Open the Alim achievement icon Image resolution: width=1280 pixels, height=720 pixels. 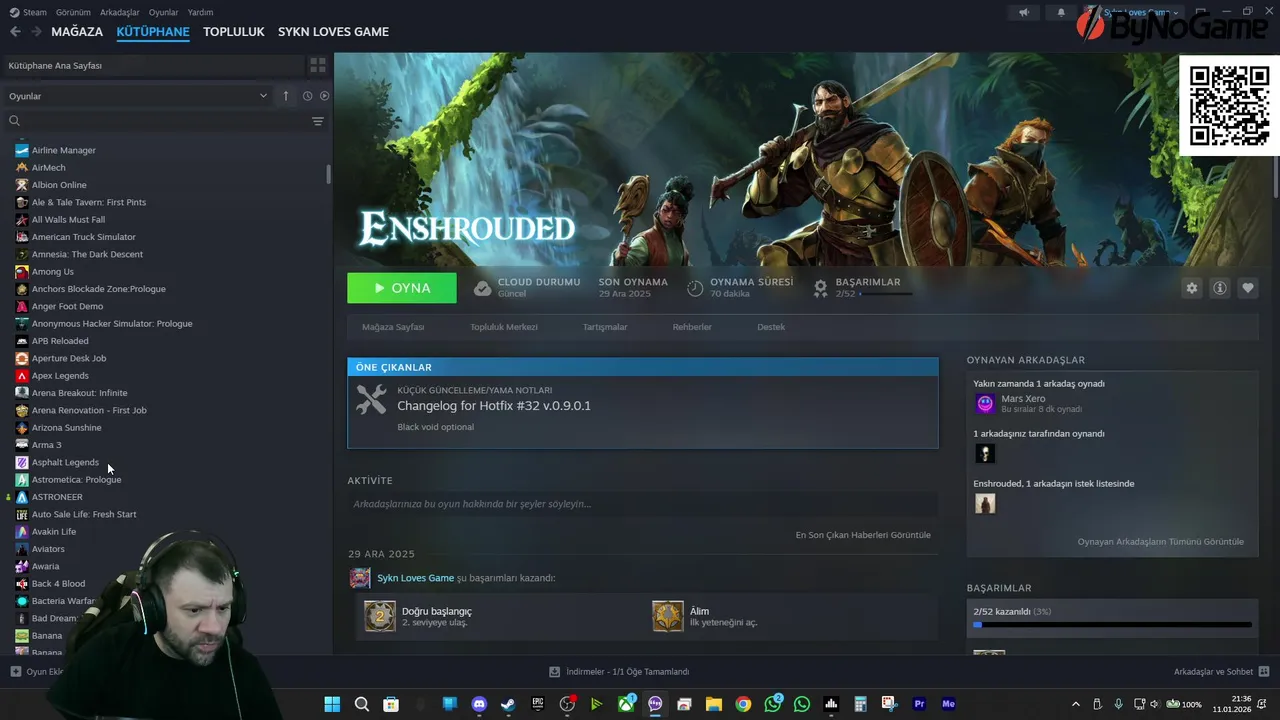[668, 616]
